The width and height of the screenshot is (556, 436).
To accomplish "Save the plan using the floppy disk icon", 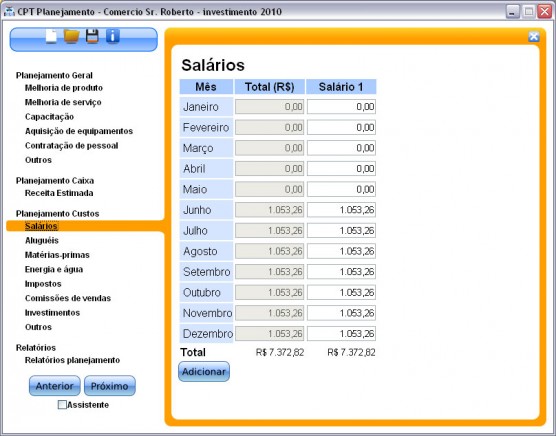I will click(92, 37).
